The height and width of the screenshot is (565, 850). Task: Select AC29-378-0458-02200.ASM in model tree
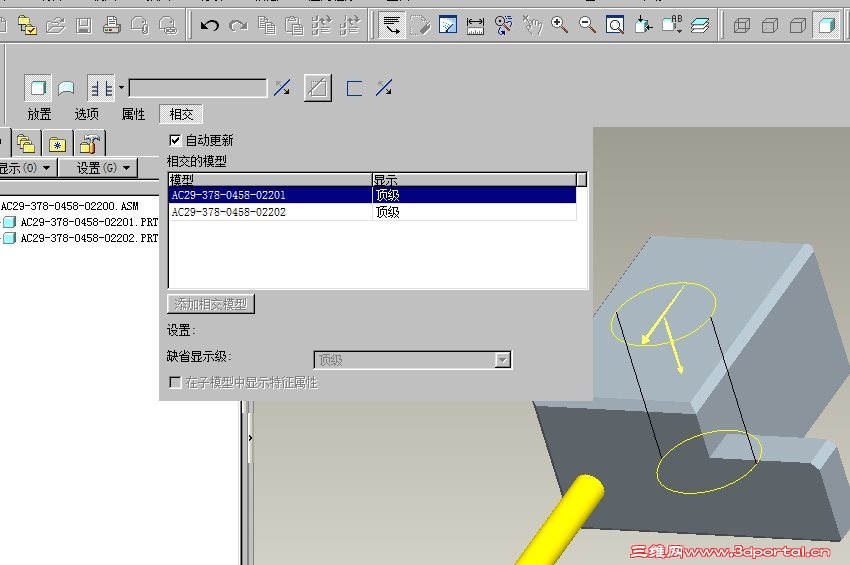(69, 206)
